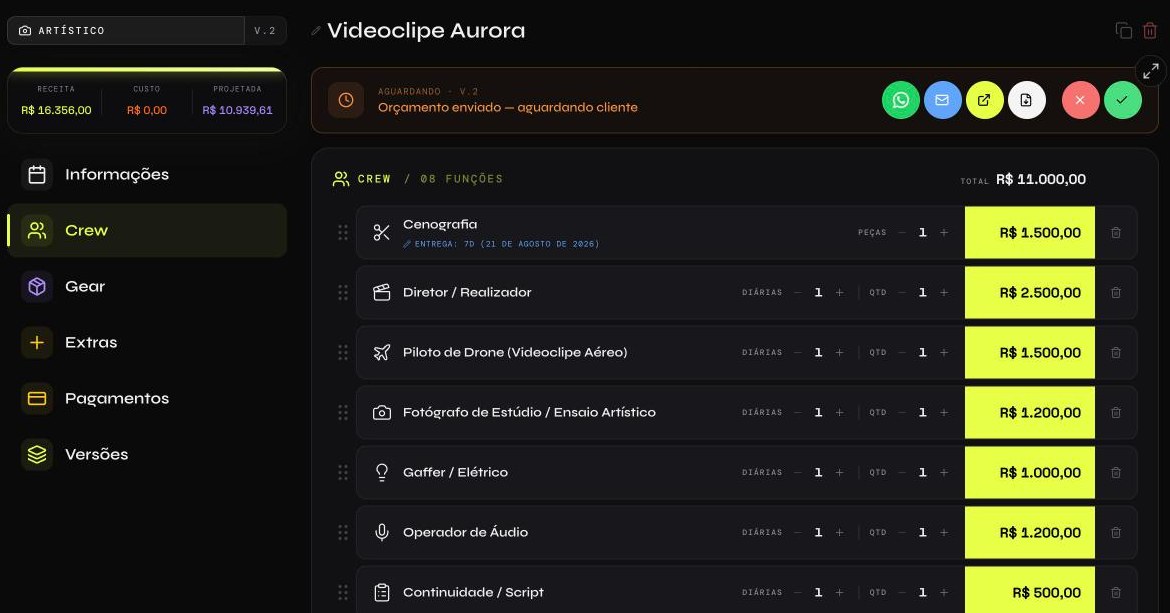Open Gear section
Viewport: 1170px width, 613px height.
[x=147, y=286]
